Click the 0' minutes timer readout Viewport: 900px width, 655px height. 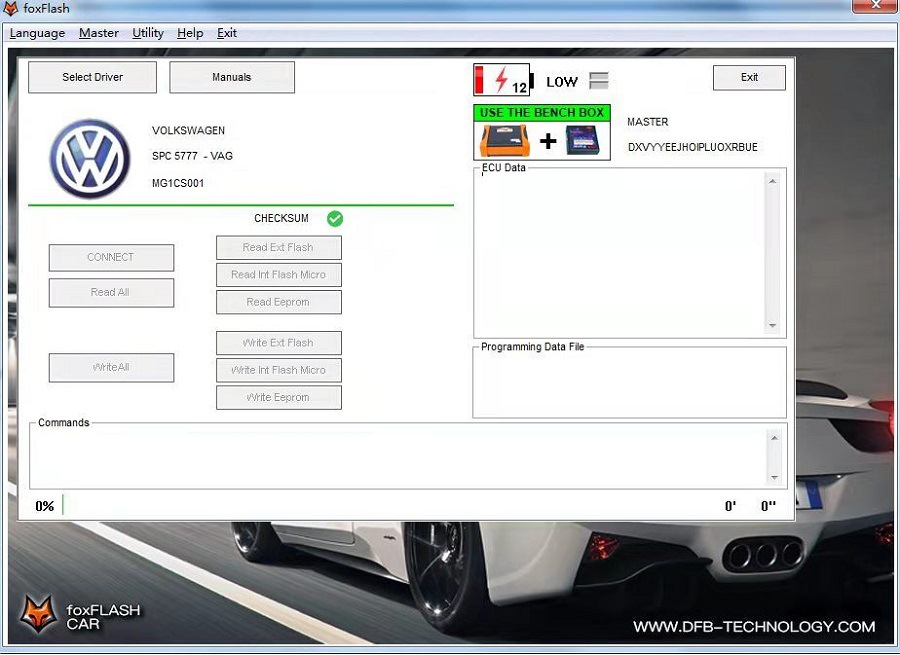(x=730, y=506)
